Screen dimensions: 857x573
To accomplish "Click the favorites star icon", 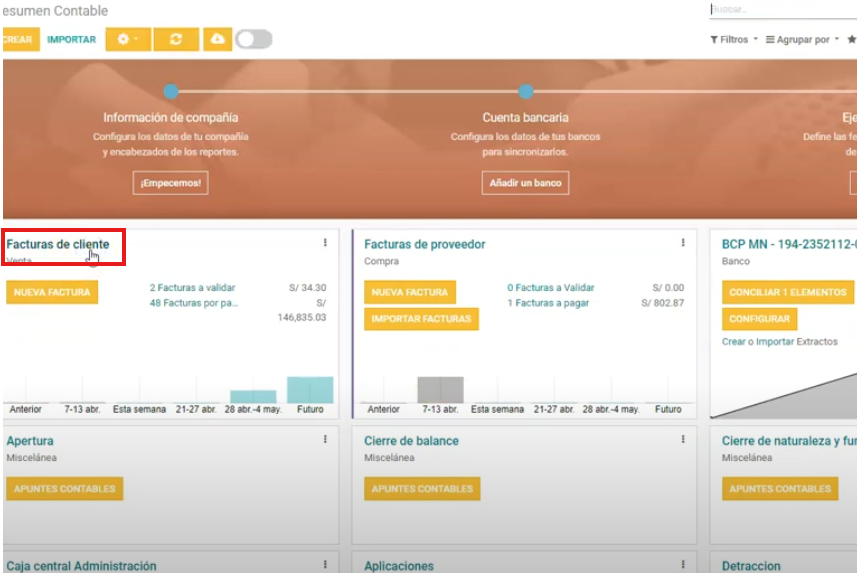I will click(x=851, y=40).
